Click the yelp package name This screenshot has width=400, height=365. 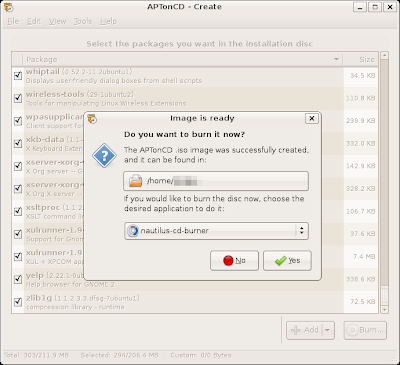35,276
